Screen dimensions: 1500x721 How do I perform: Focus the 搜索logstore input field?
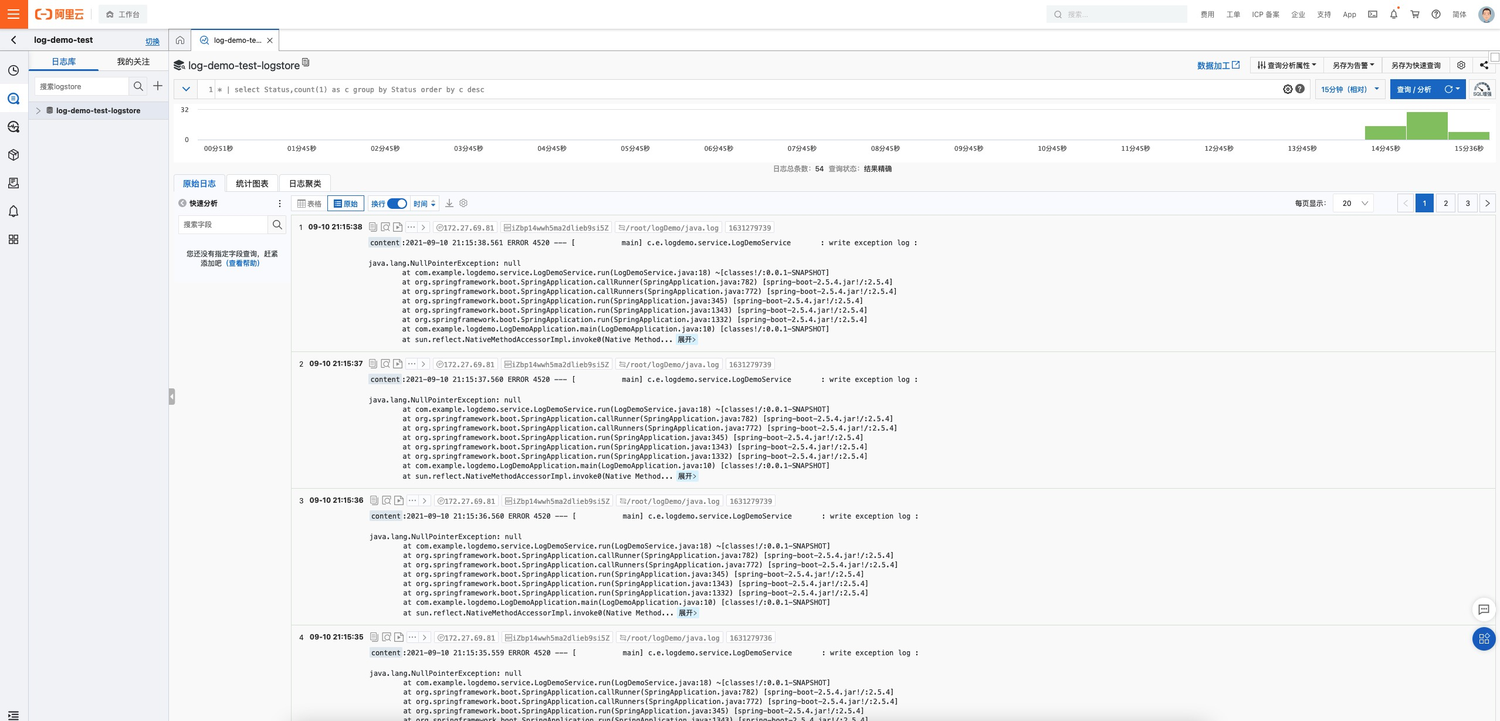point(81,86)
